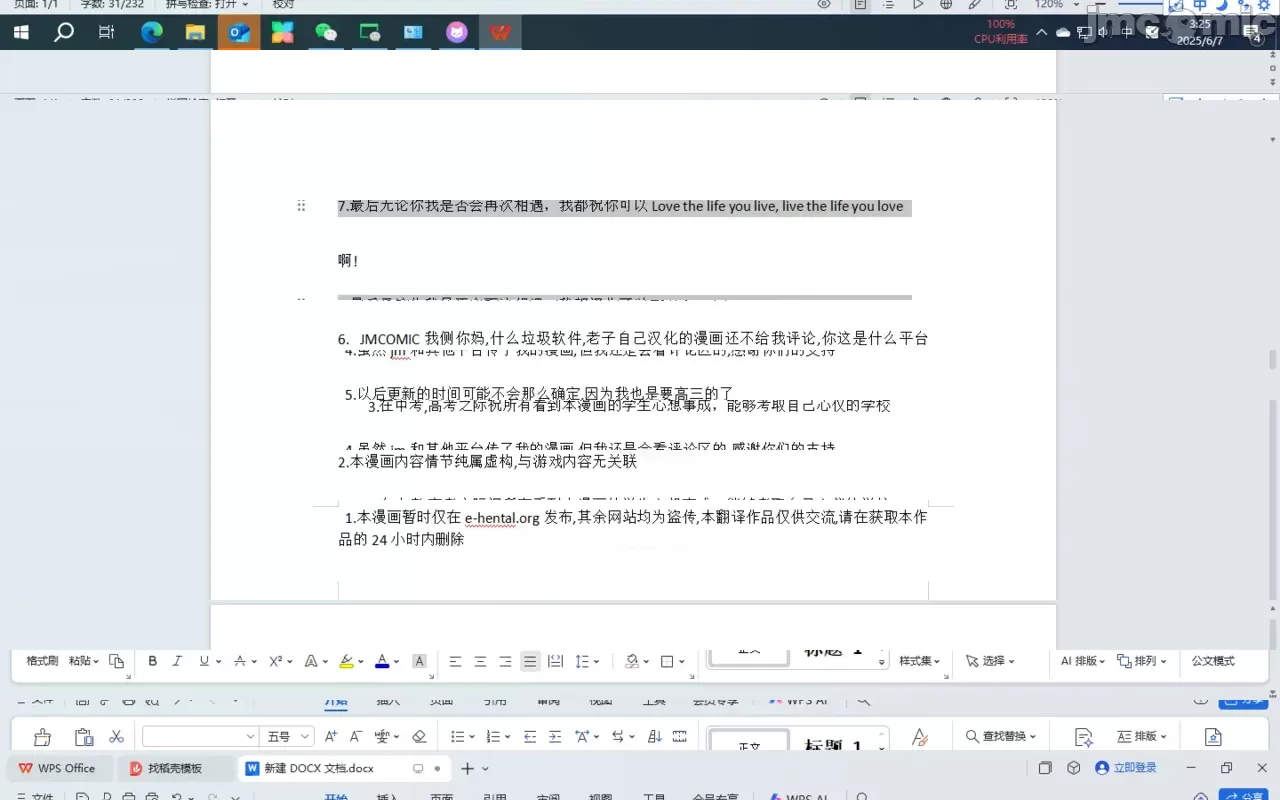Click the scissors cut icon
This screenshot has height=800, width=1280.
[116, 737]
